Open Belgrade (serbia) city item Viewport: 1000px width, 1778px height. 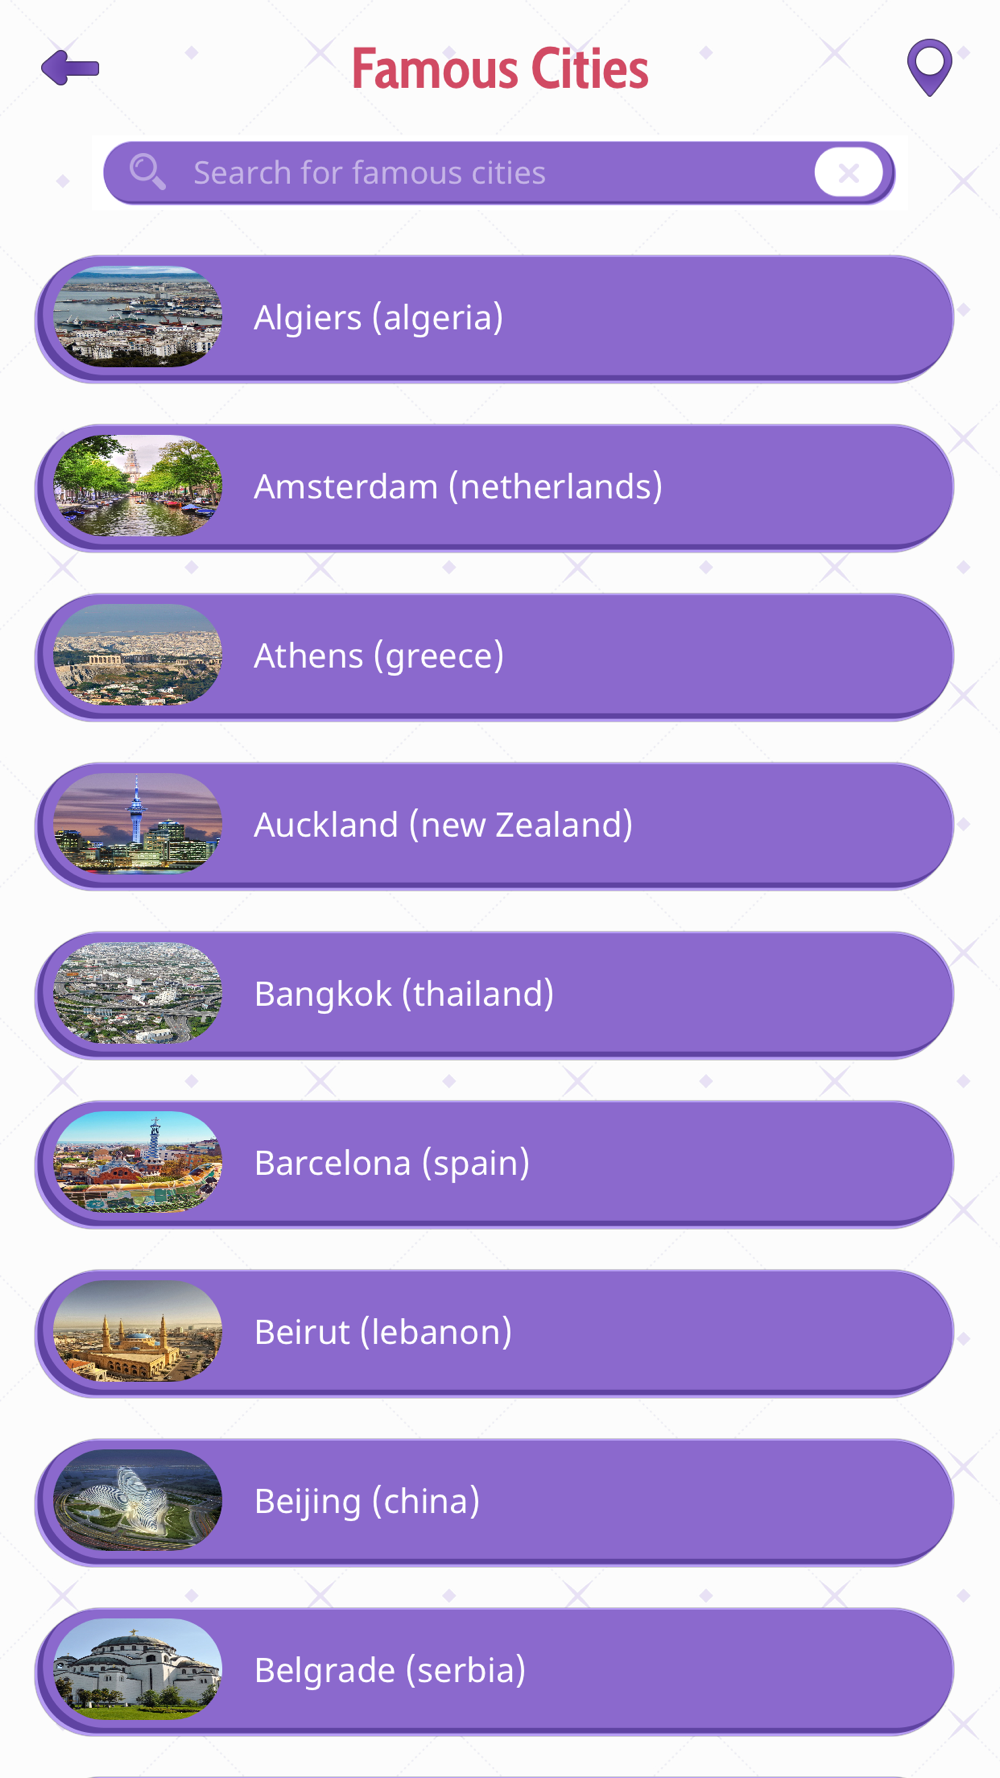[494, 1671]
